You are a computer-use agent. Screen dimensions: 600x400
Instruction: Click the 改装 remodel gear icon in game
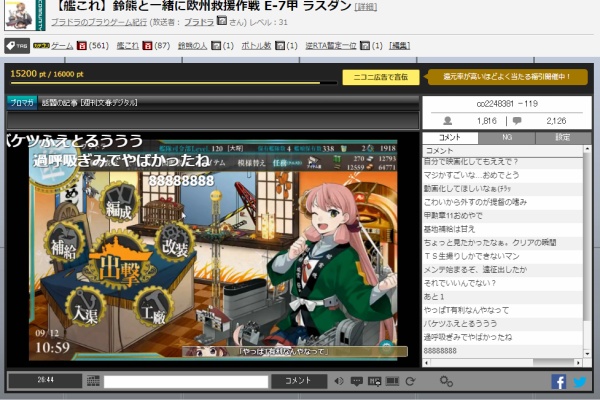tap(174, 244)
